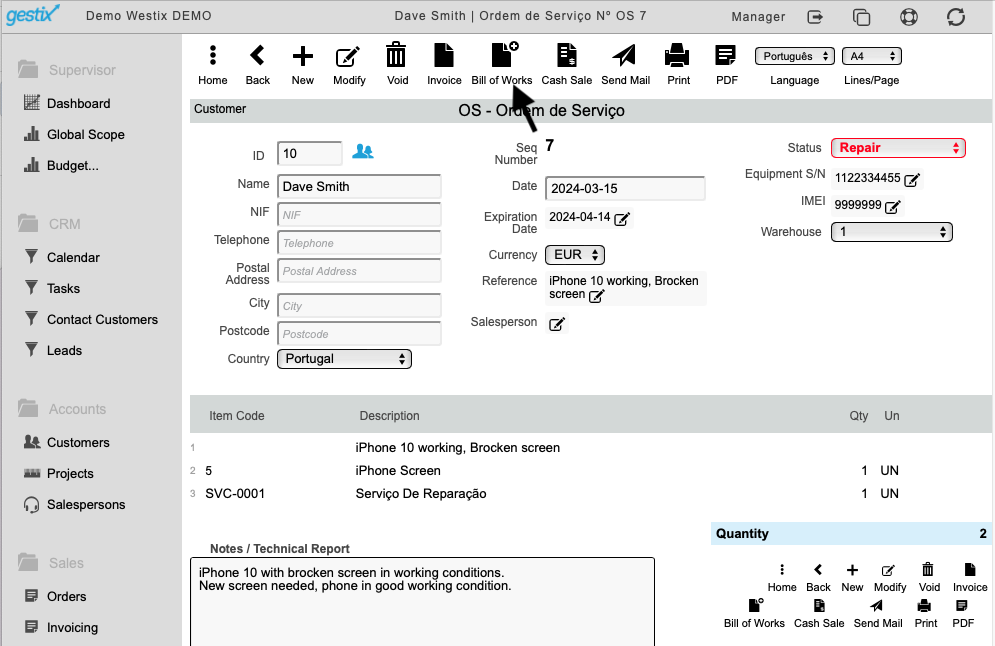995x646 pixels.
Task: Click the Modify button in top toolbar
Action: (x=349, y=65)
